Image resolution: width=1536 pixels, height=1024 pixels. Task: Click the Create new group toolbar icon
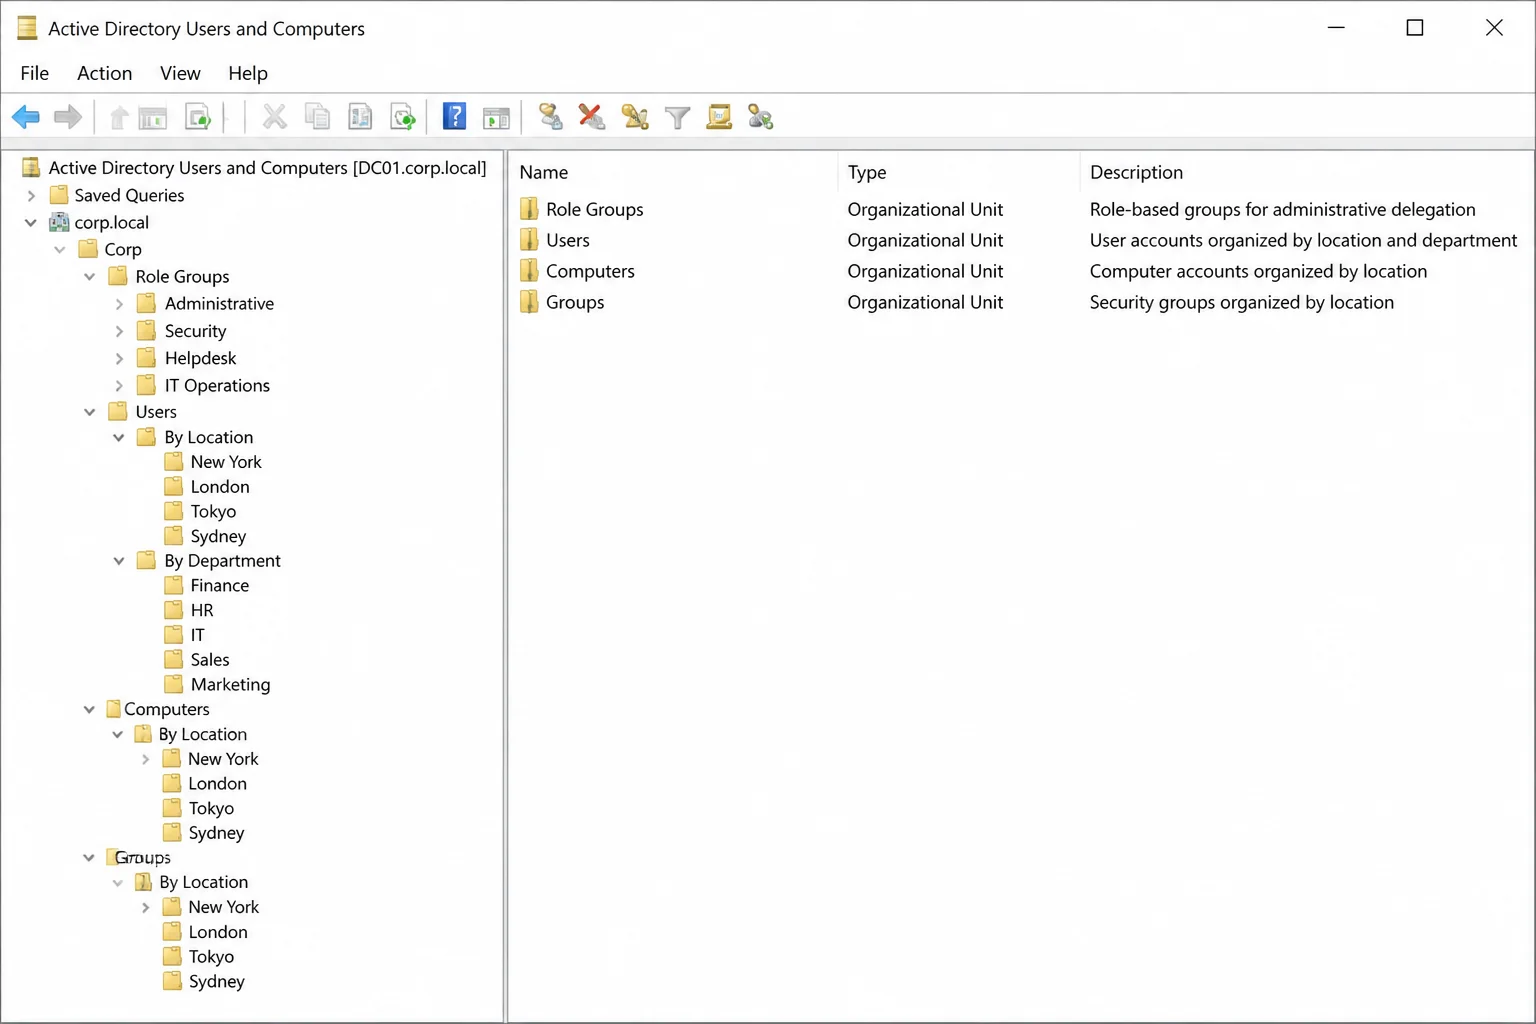(x=635, y=117)
